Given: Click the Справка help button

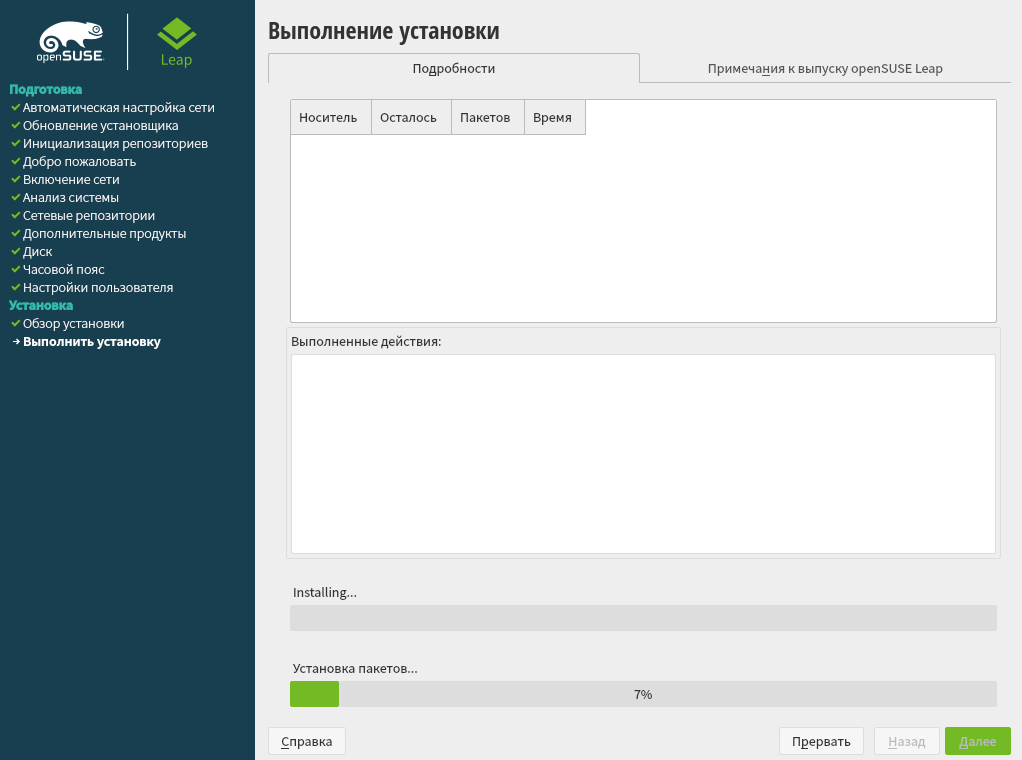Looking at the screenshot, I should (x=307, y=741).
